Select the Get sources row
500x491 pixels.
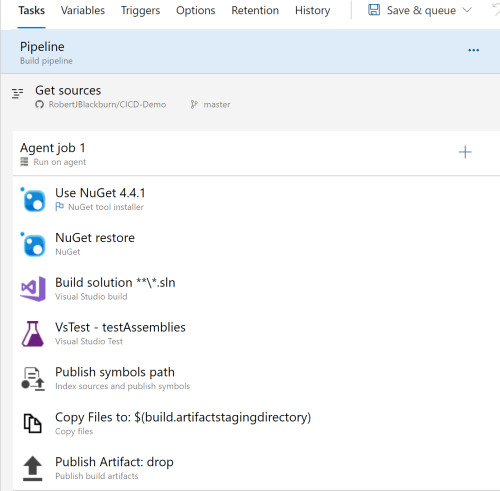pos(250,96)
